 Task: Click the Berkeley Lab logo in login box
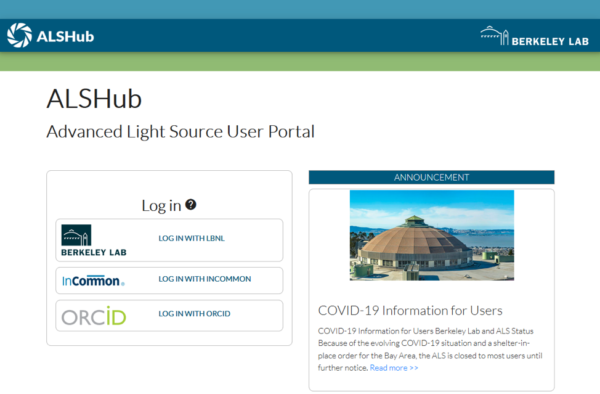[x=94, y=240]
